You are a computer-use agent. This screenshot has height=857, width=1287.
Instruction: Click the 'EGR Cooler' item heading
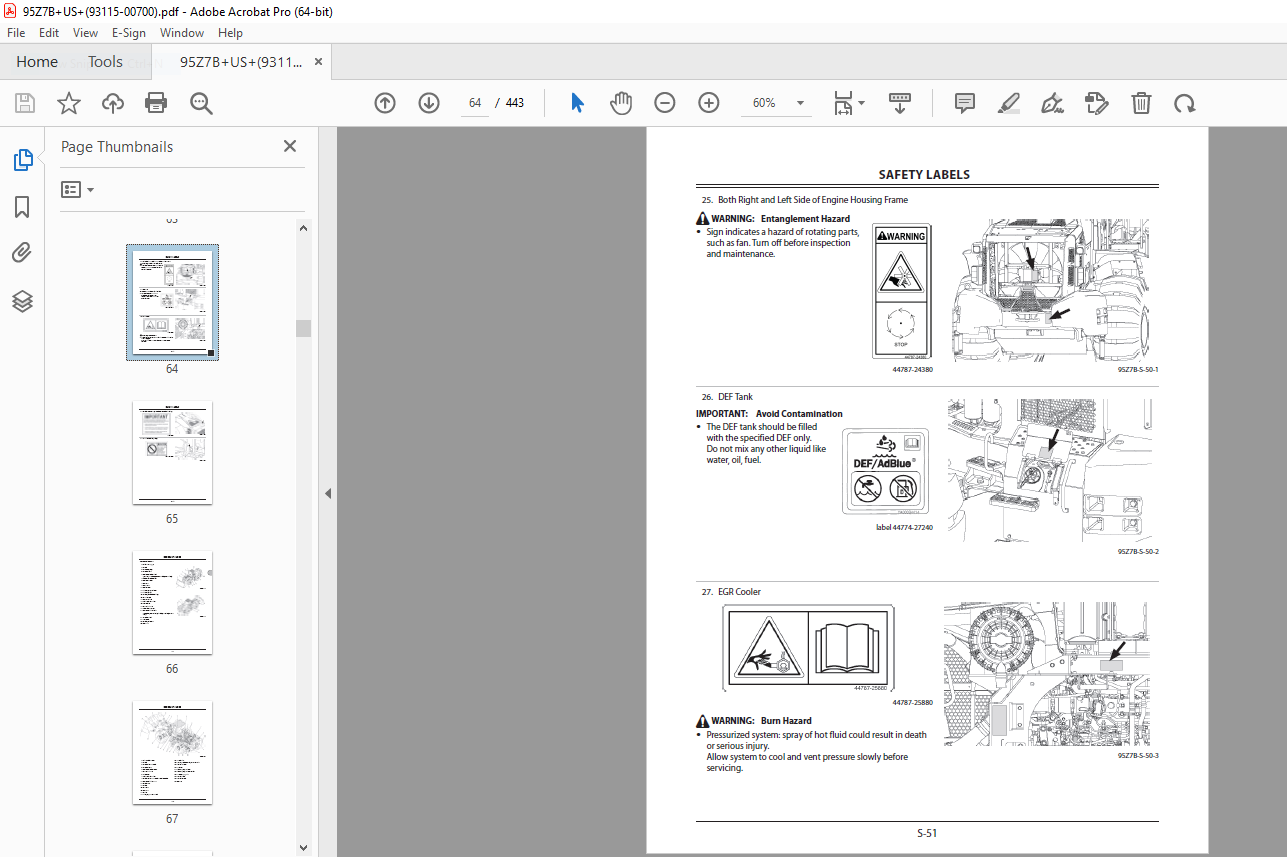pos(739,592)
